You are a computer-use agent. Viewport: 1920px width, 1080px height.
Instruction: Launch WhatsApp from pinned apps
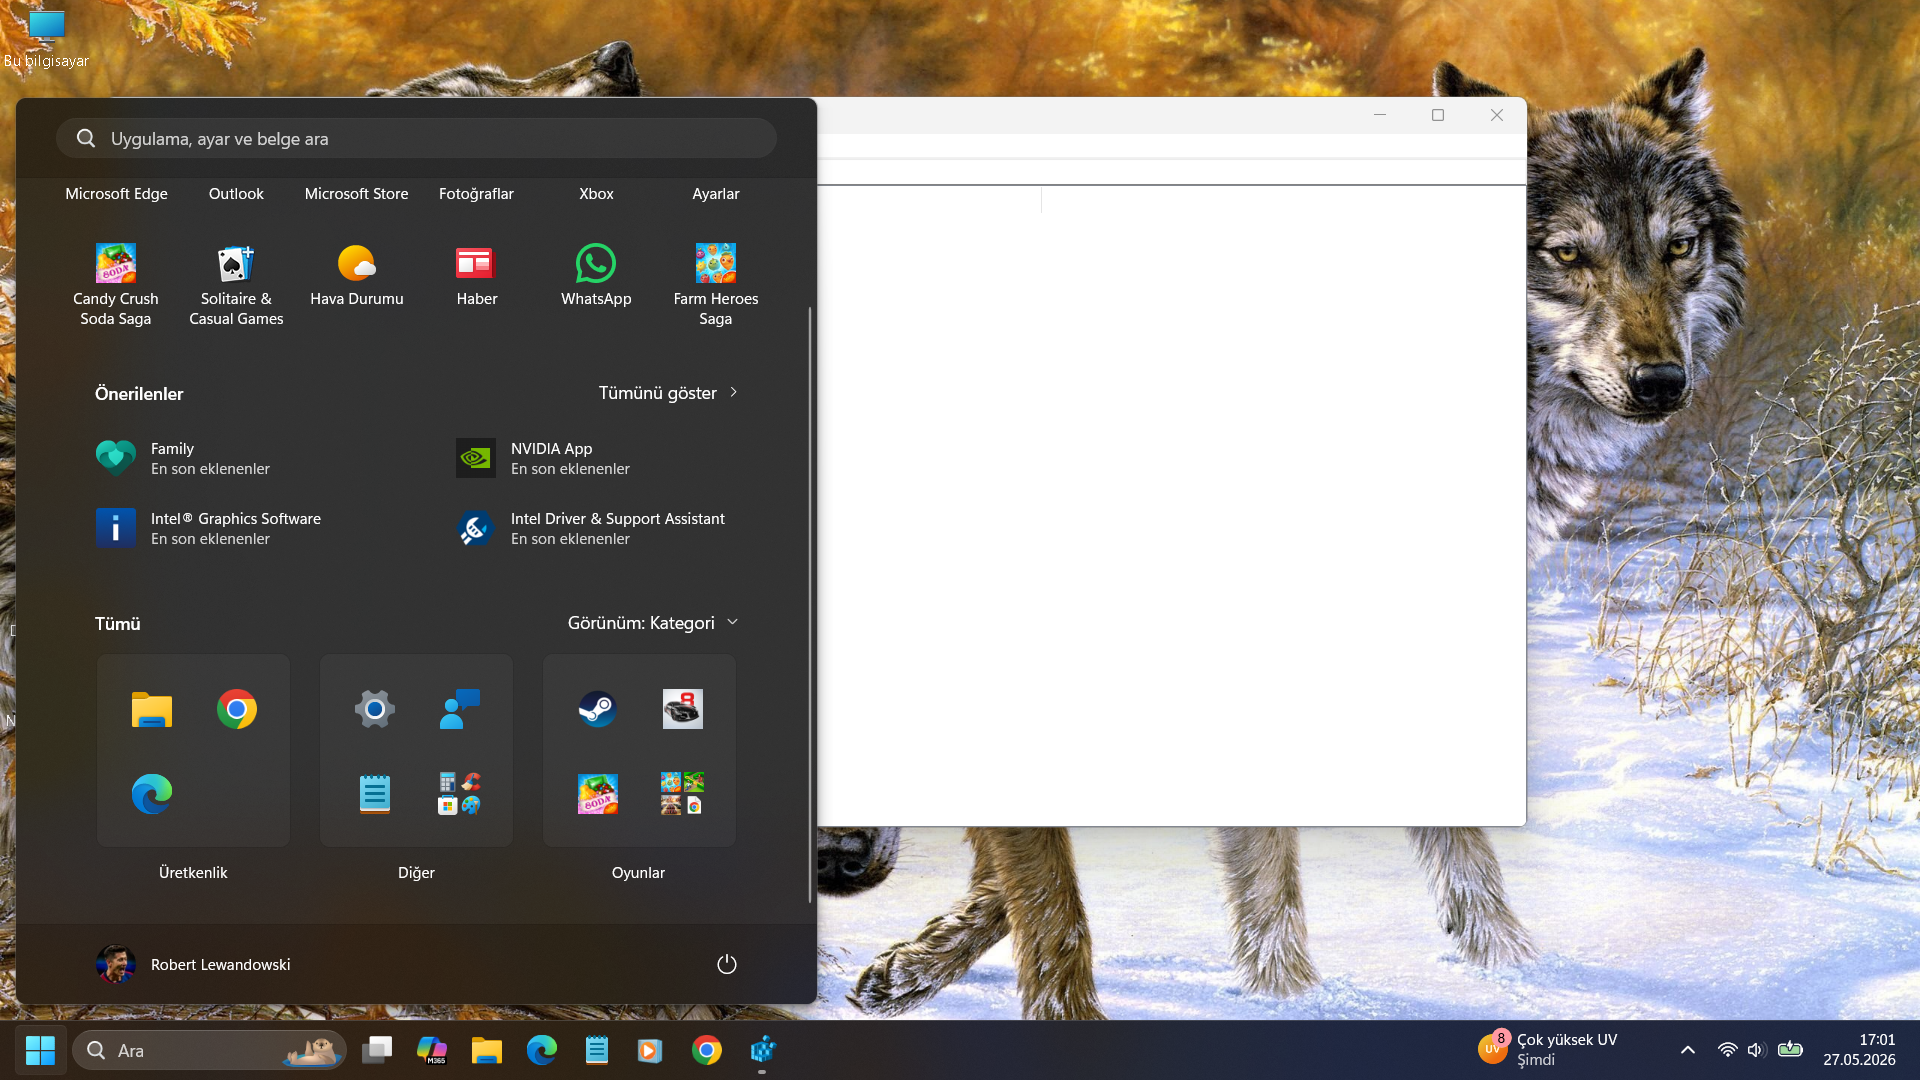pyautogui.click(x=596, y=275)
